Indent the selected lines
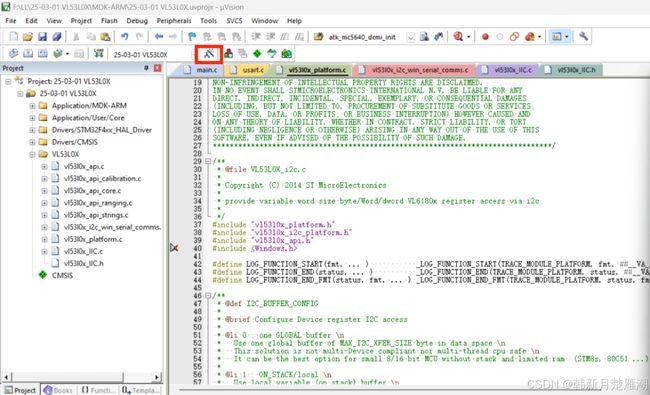 [x=256, y=36]
